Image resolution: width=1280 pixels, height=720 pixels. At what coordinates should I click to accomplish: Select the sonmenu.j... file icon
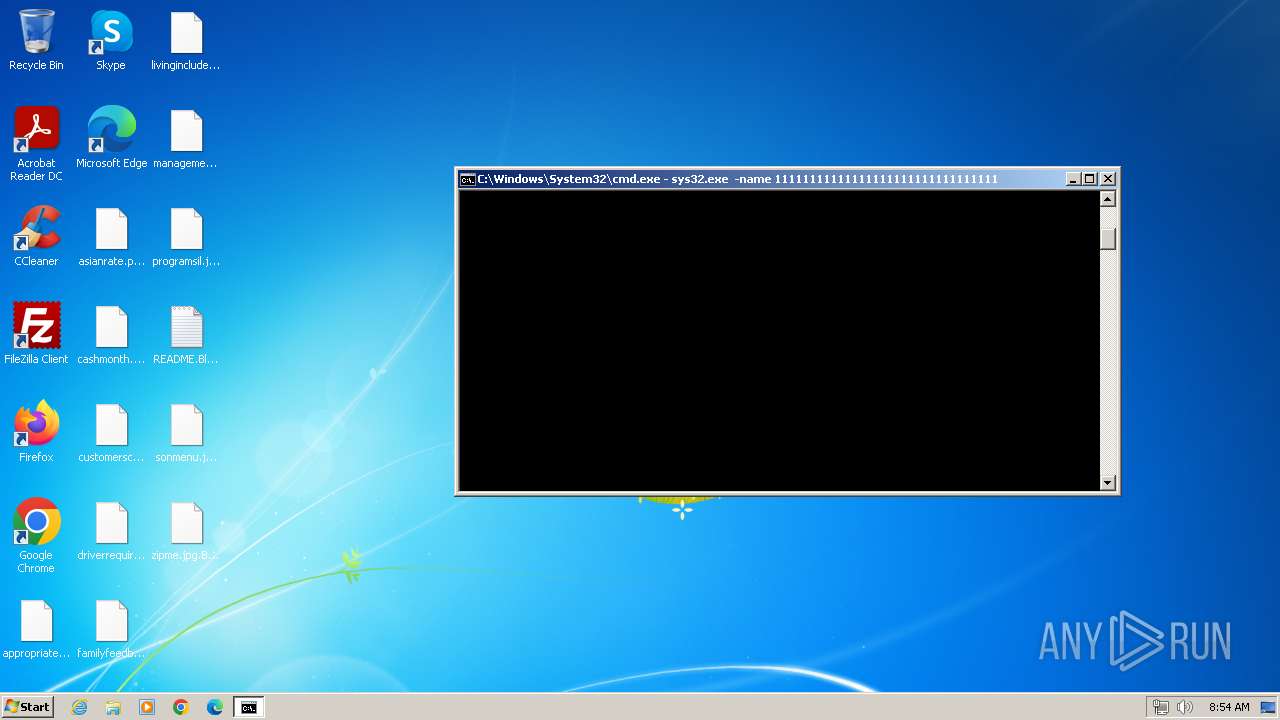pyautogui.click(x=186, y=432)
